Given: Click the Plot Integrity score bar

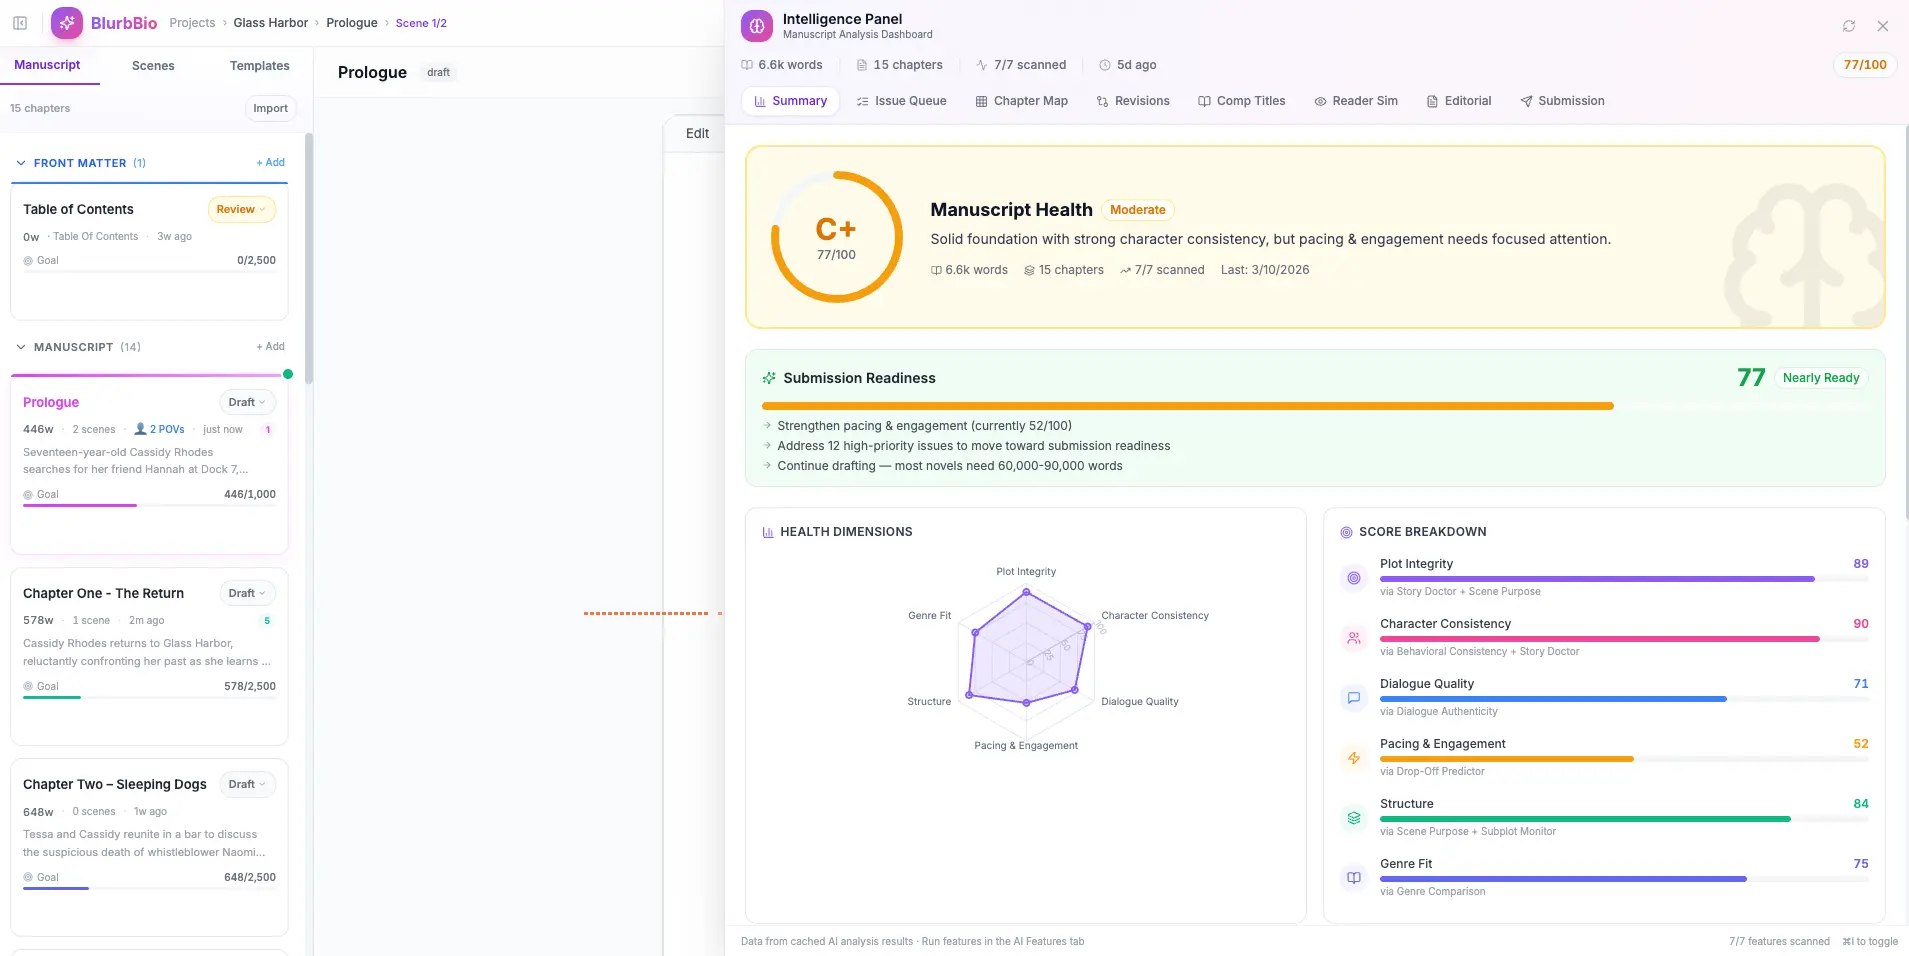Looking at the screenshot, I should click(1624, 579).
